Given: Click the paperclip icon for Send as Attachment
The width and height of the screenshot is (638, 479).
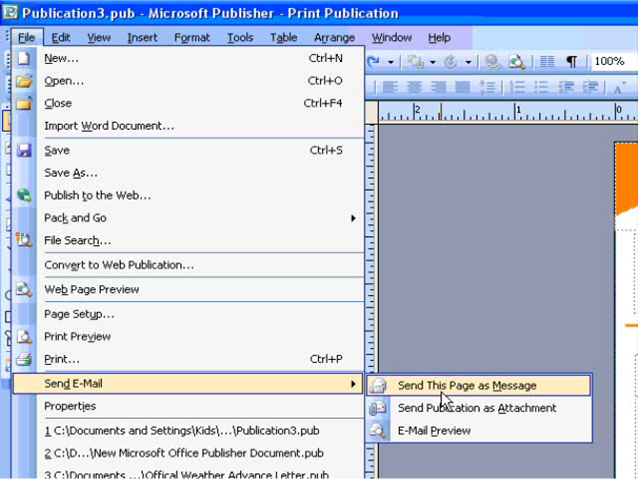Looking at the screenshot, I should (x=378, y=408).
